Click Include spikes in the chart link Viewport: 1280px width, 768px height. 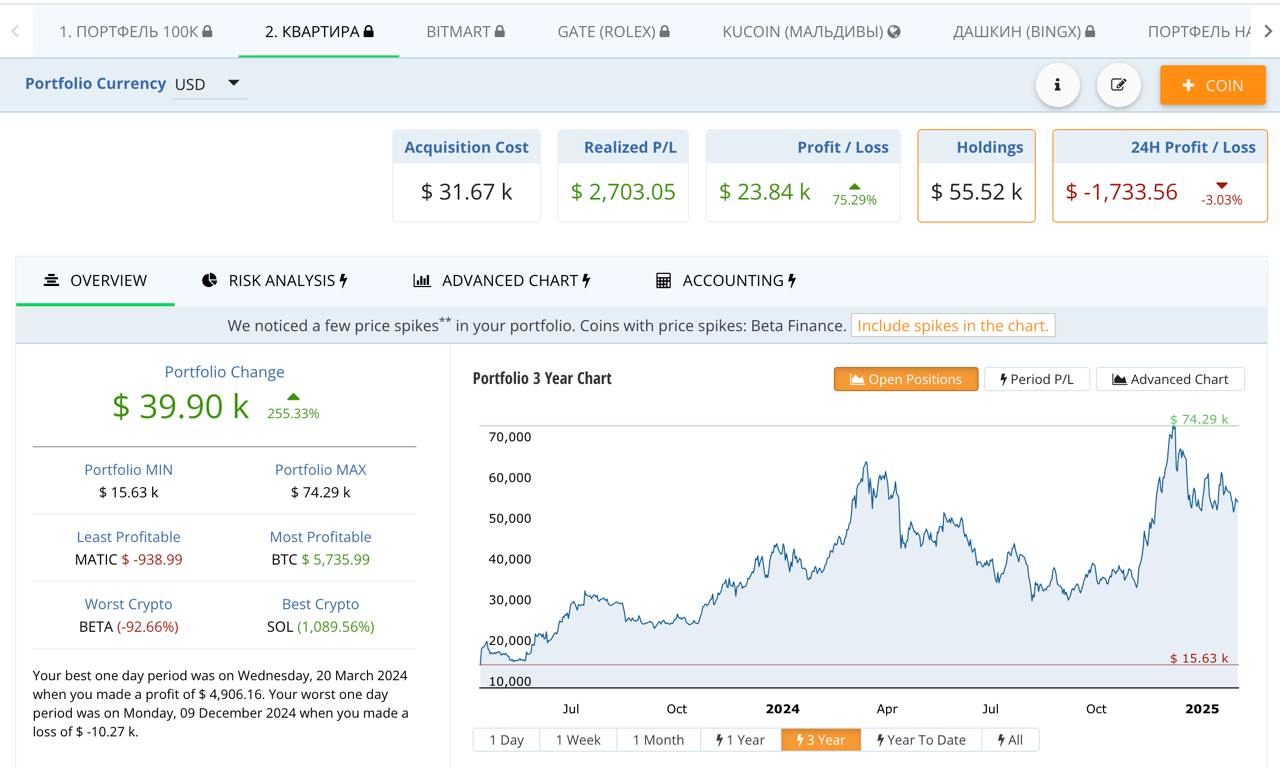pos(953,325)
